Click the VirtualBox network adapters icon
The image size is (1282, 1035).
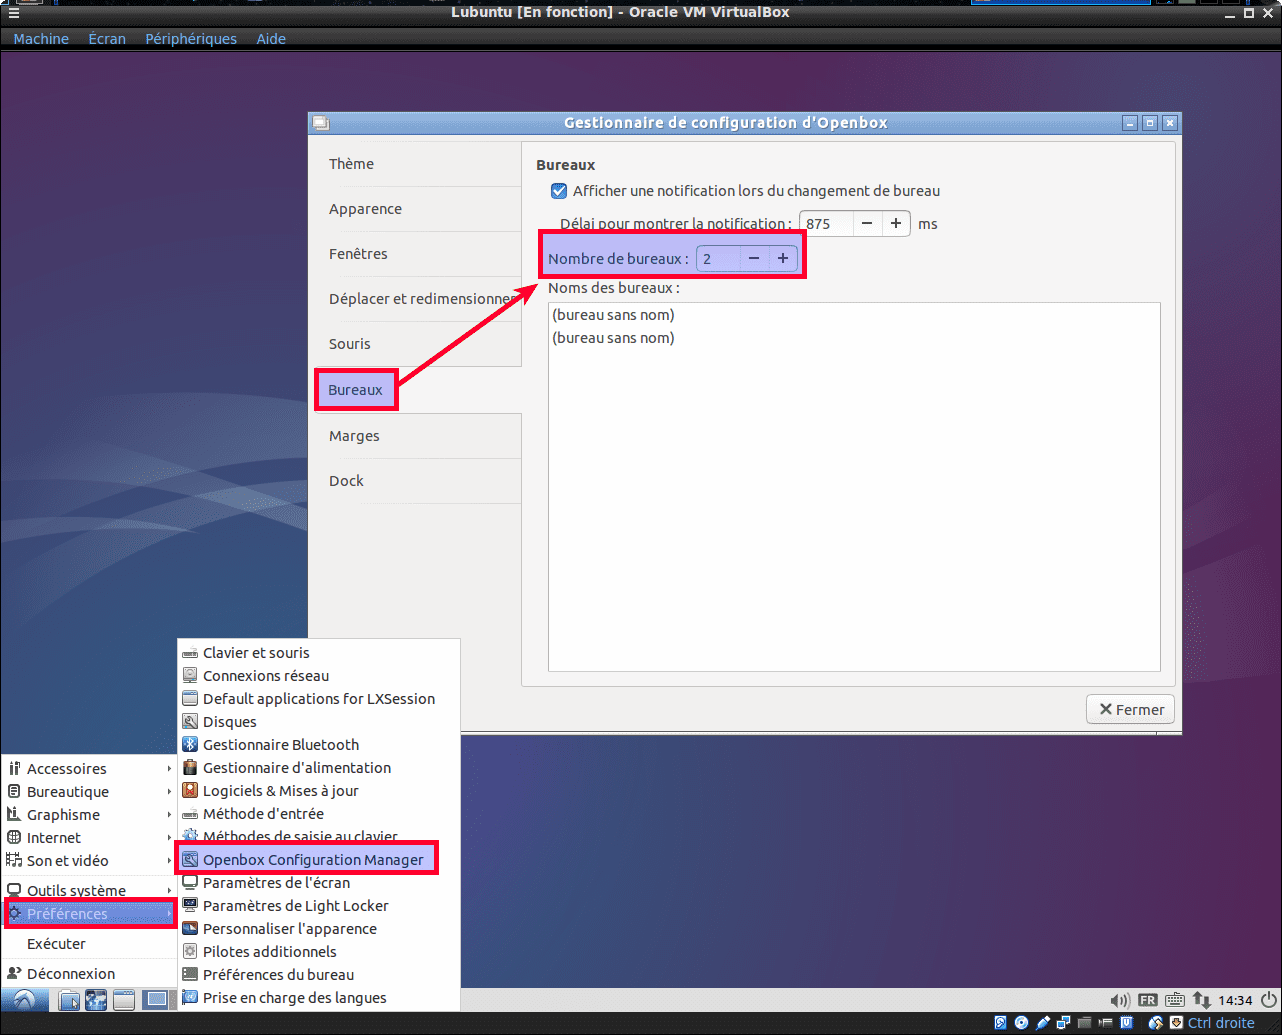[x=1063, y=1023]
